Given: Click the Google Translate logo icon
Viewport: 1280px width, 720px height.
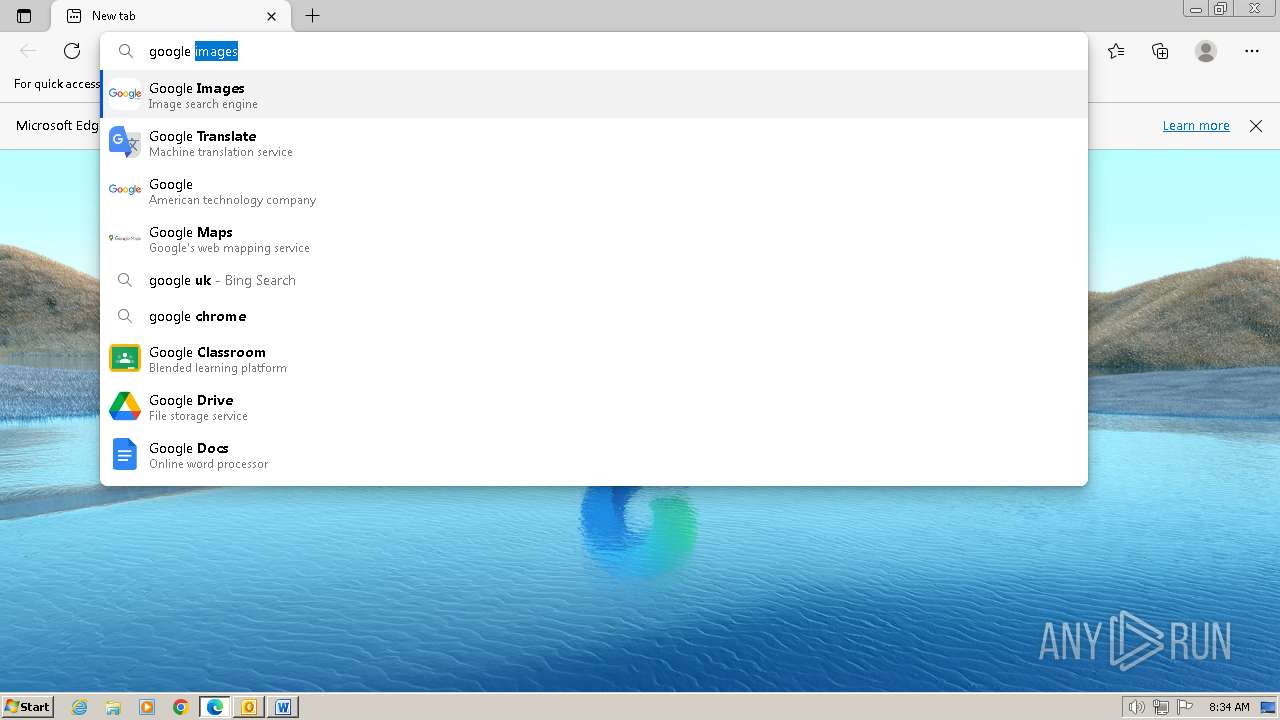Looking at the screenshot, I should [125, 143].
